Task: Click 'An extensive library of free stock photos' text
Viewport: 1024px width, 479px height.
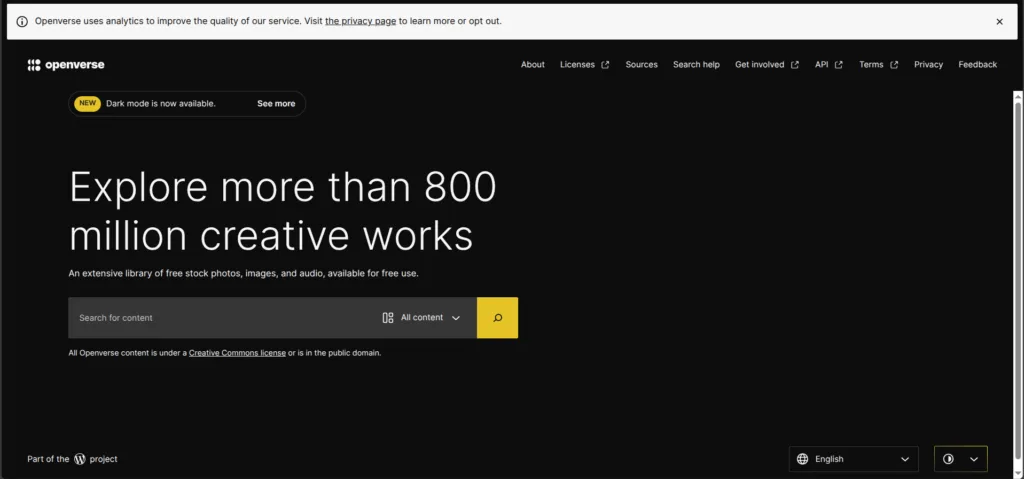Action: [x=244, y=273]
